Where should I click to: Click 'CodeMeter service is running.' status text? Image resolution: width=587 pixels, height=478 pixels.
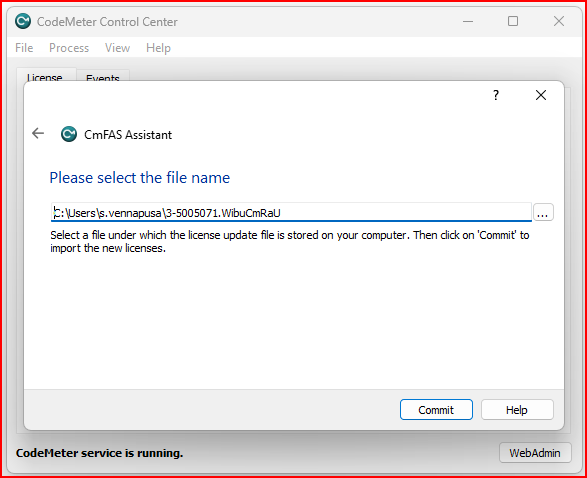point(100,453)
